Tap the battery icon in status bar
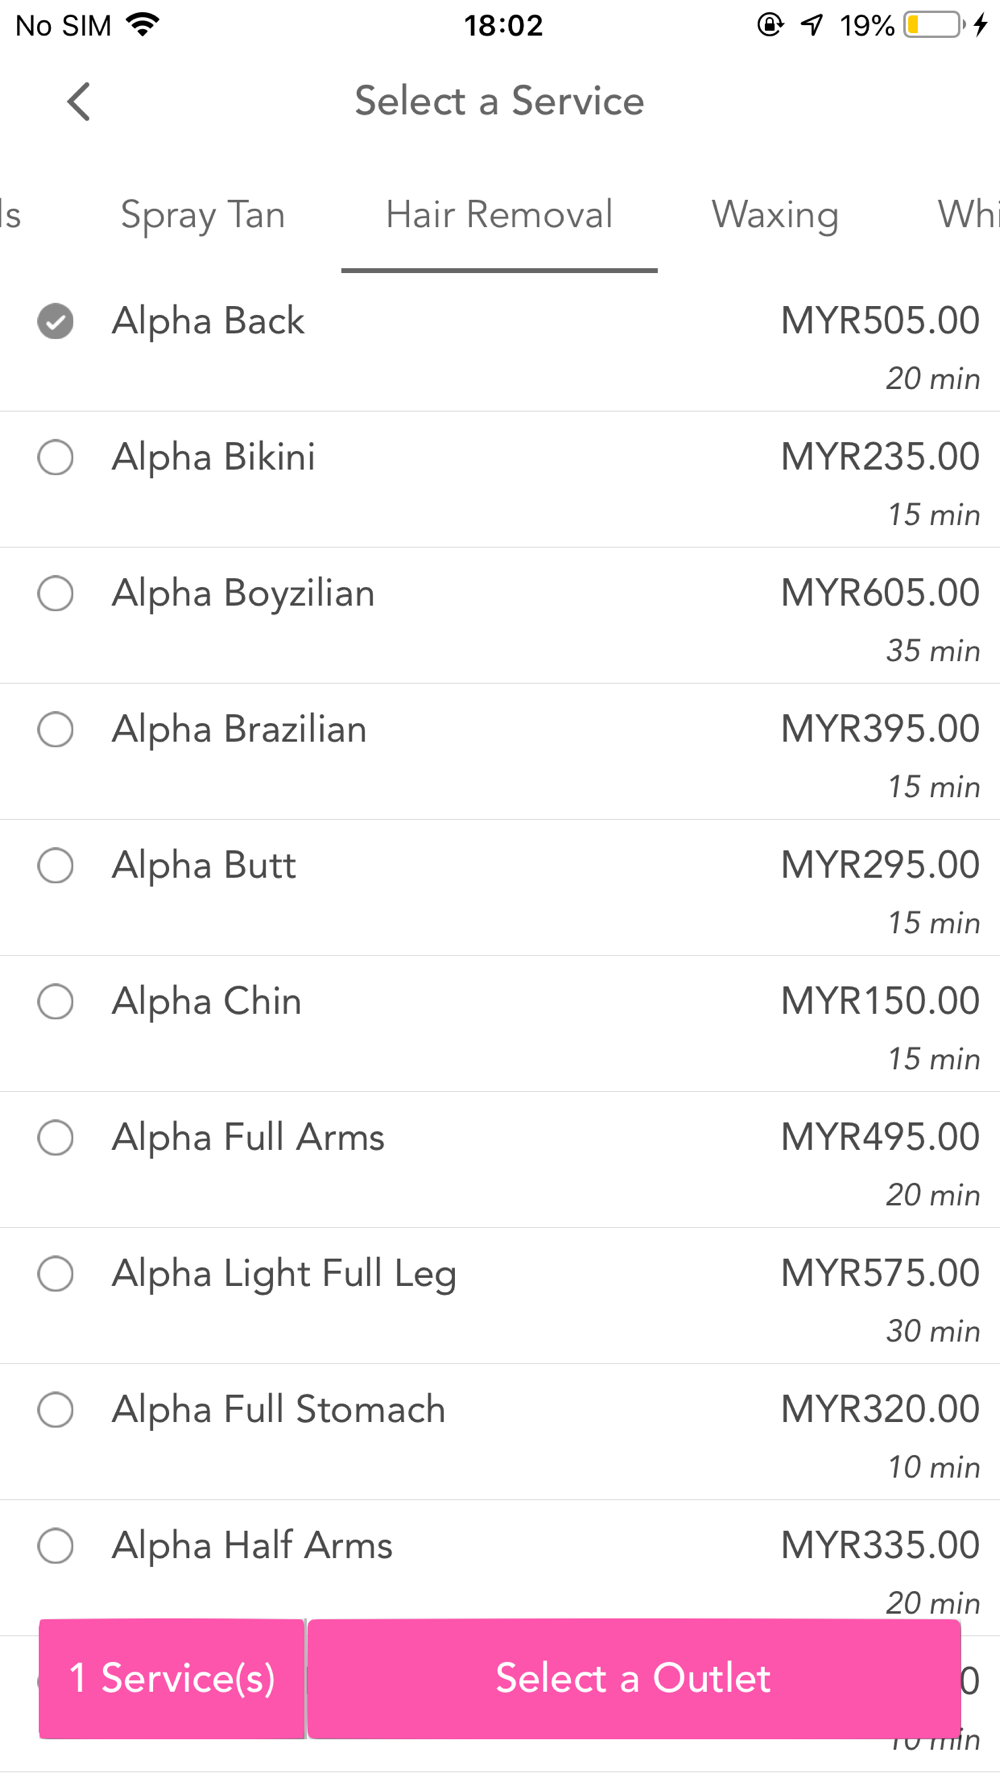Image resolution: width=1000 pixels, height=1778 pixels. tap(934, 25)
